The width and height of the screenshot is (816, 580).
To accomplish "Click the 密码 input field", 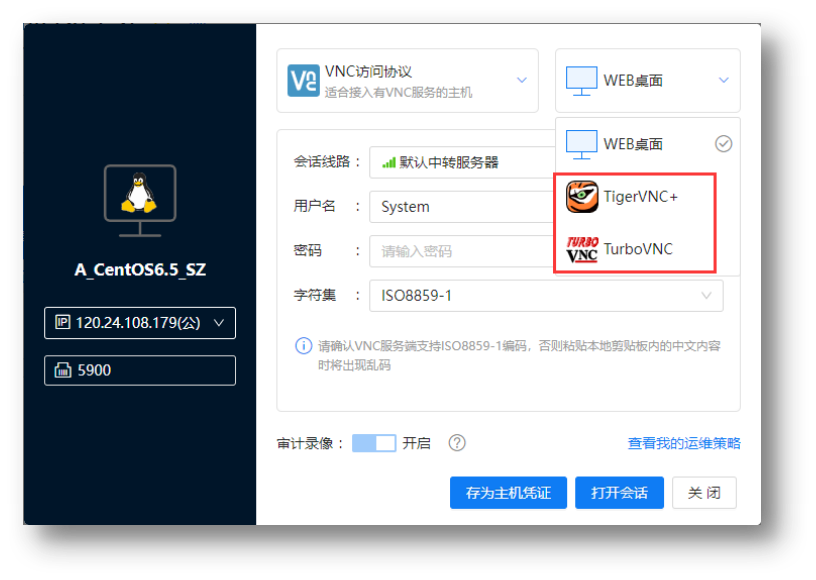I will point(462,251).
